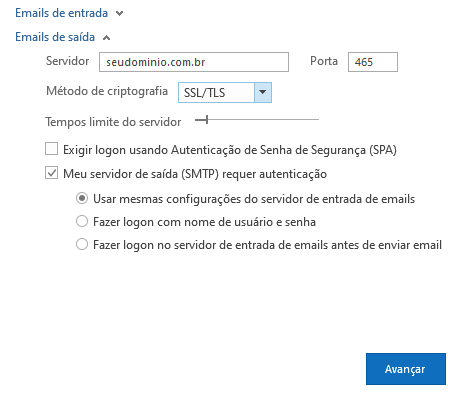This screenshot has width=463, height=396.
Task: Click the Meu servidor de saída (SMTP) label
Action: click(195, 174)
